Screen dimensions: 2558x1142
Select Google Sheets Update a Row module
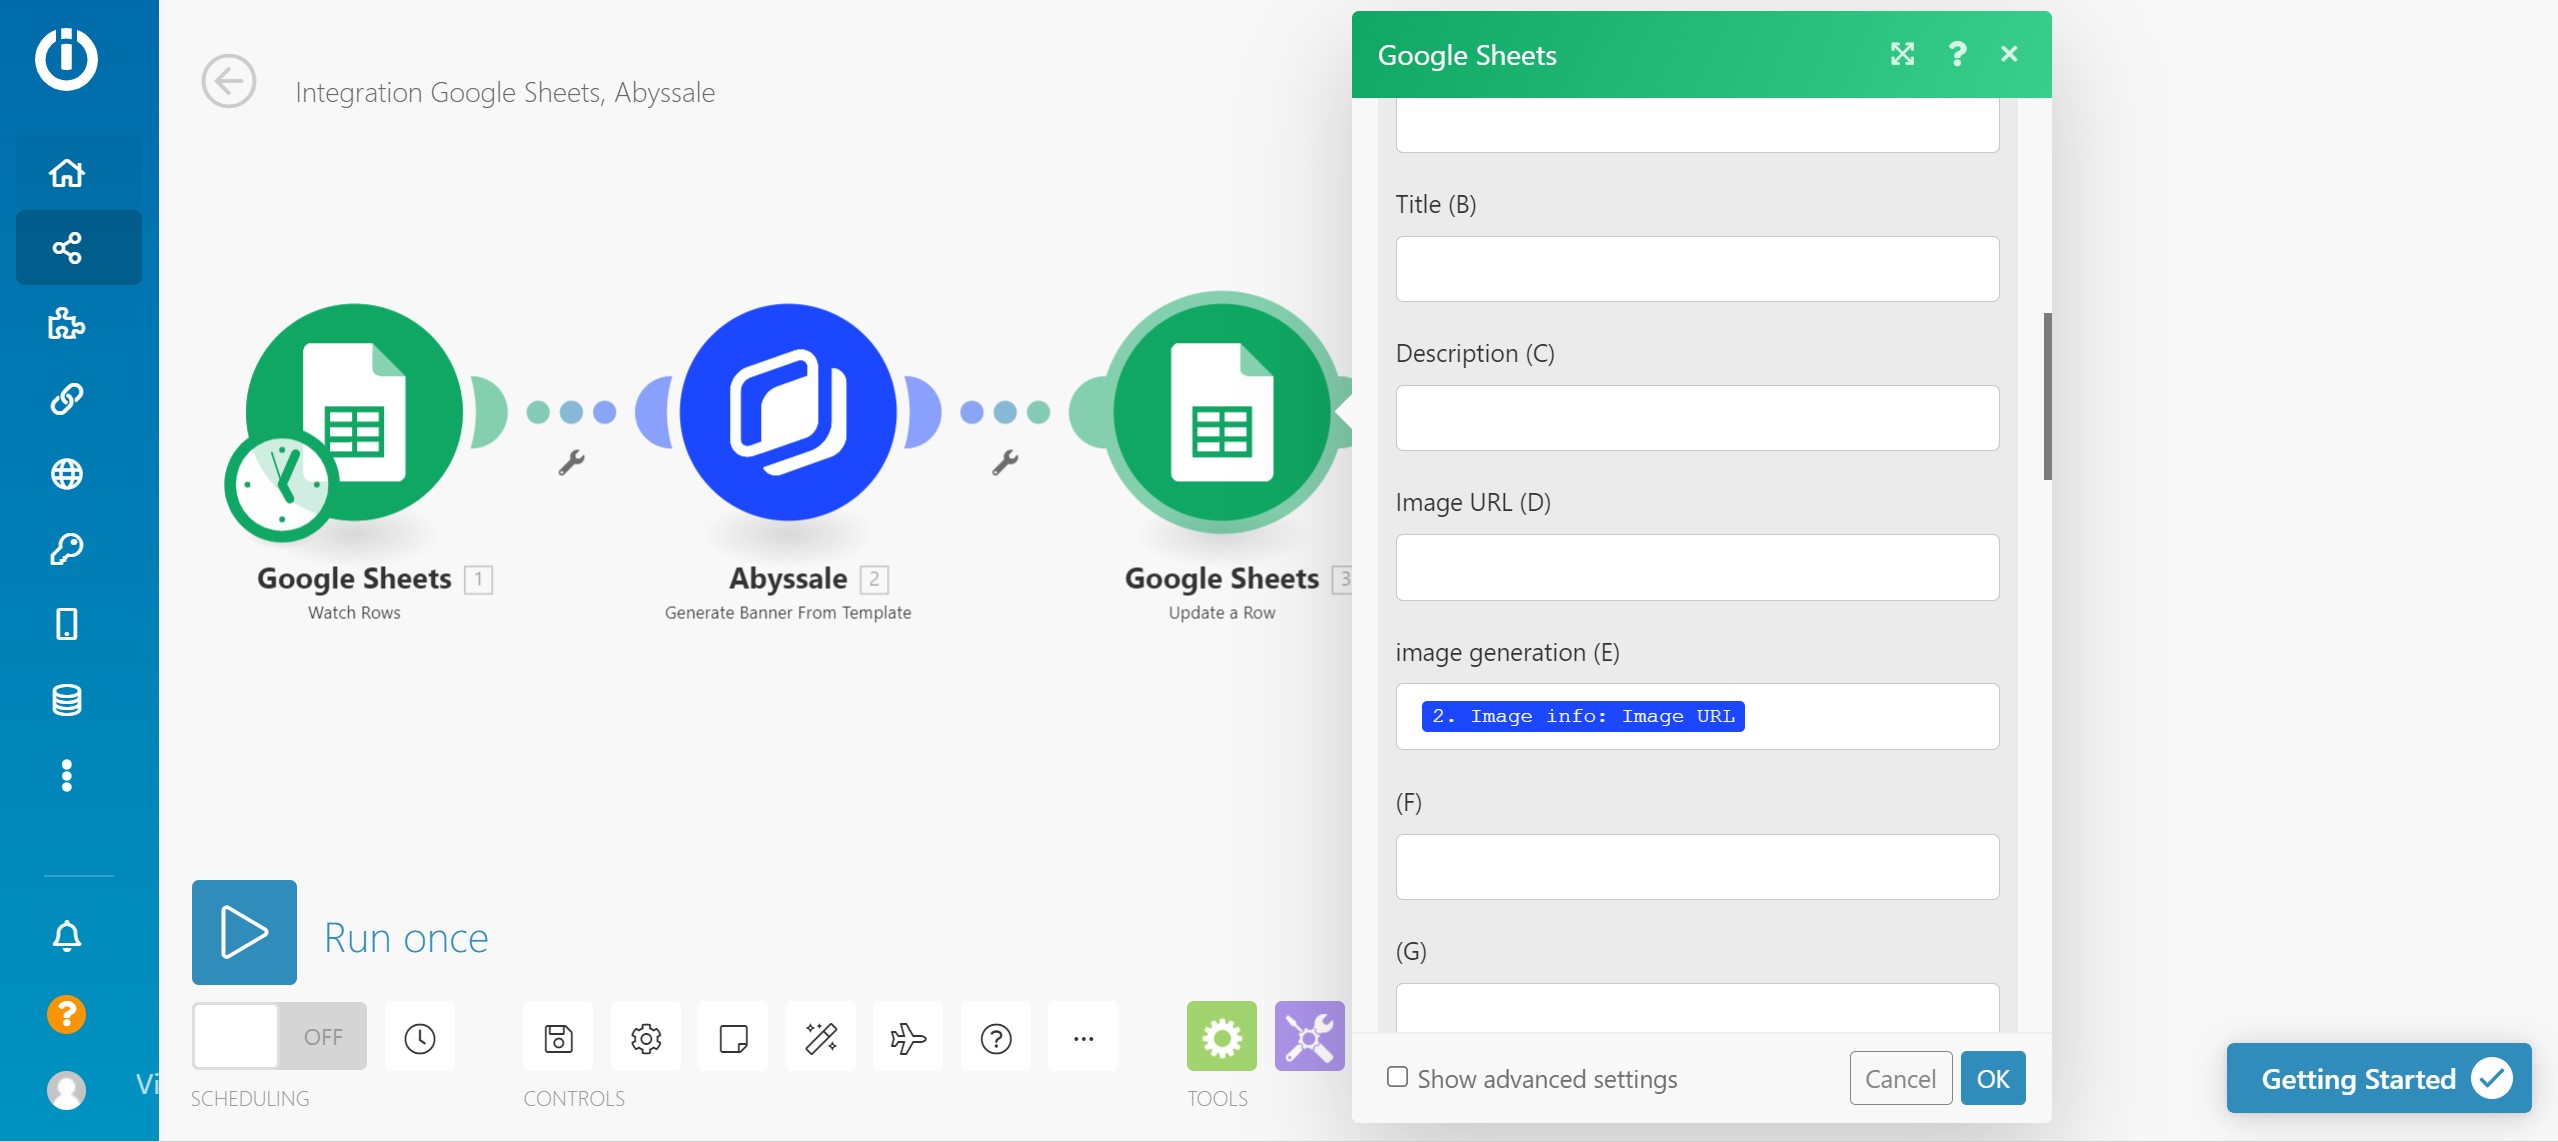click(x=1222, y=412)
